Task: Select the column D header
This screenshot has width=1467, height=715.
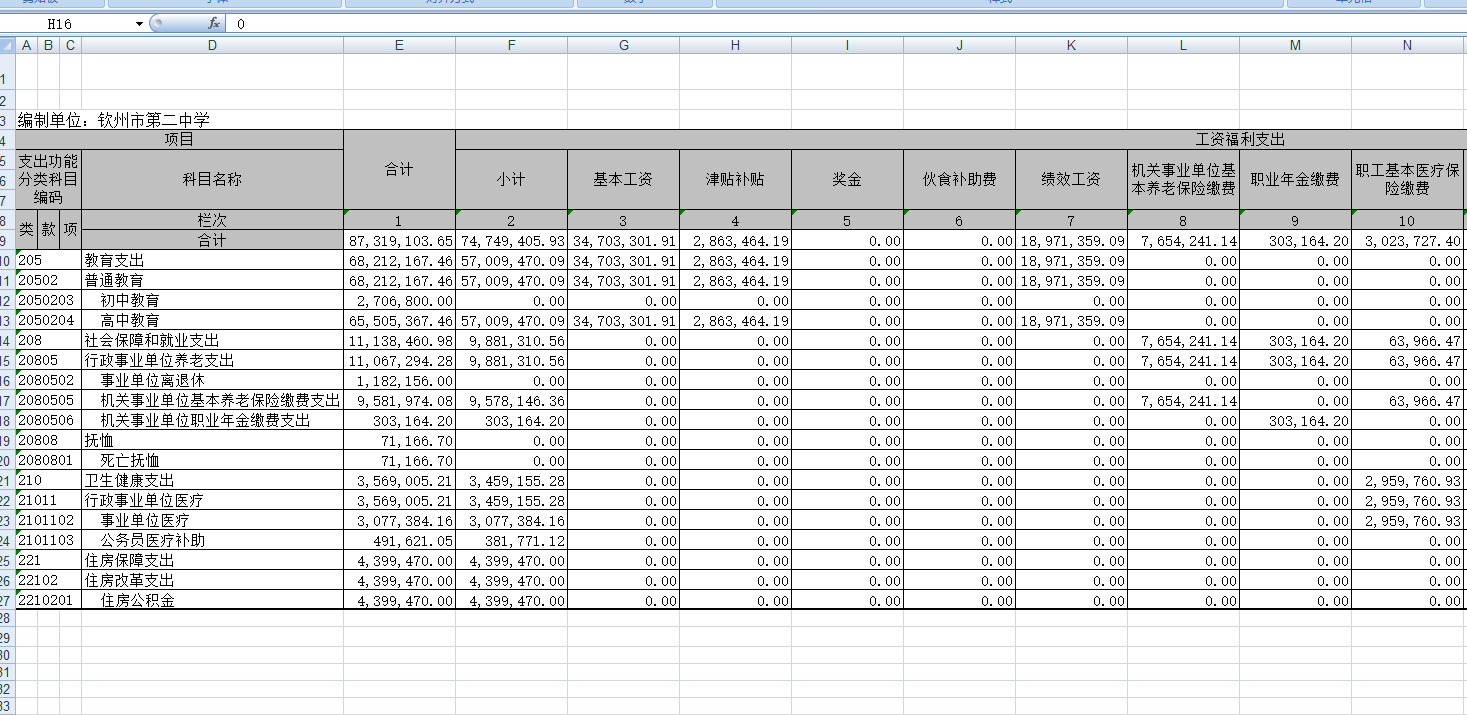Action: tap(212, 45)
